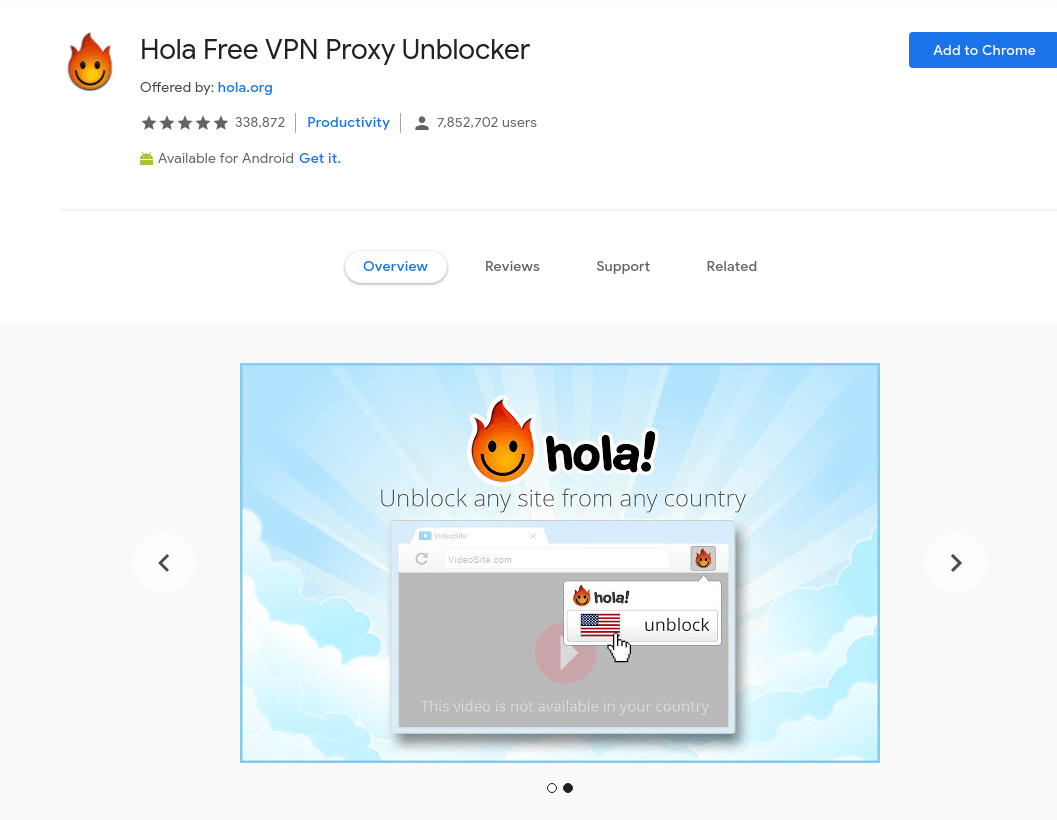Click the Get it. Android link
Viewport: 1057px width, 820px height.
[320, 158]
